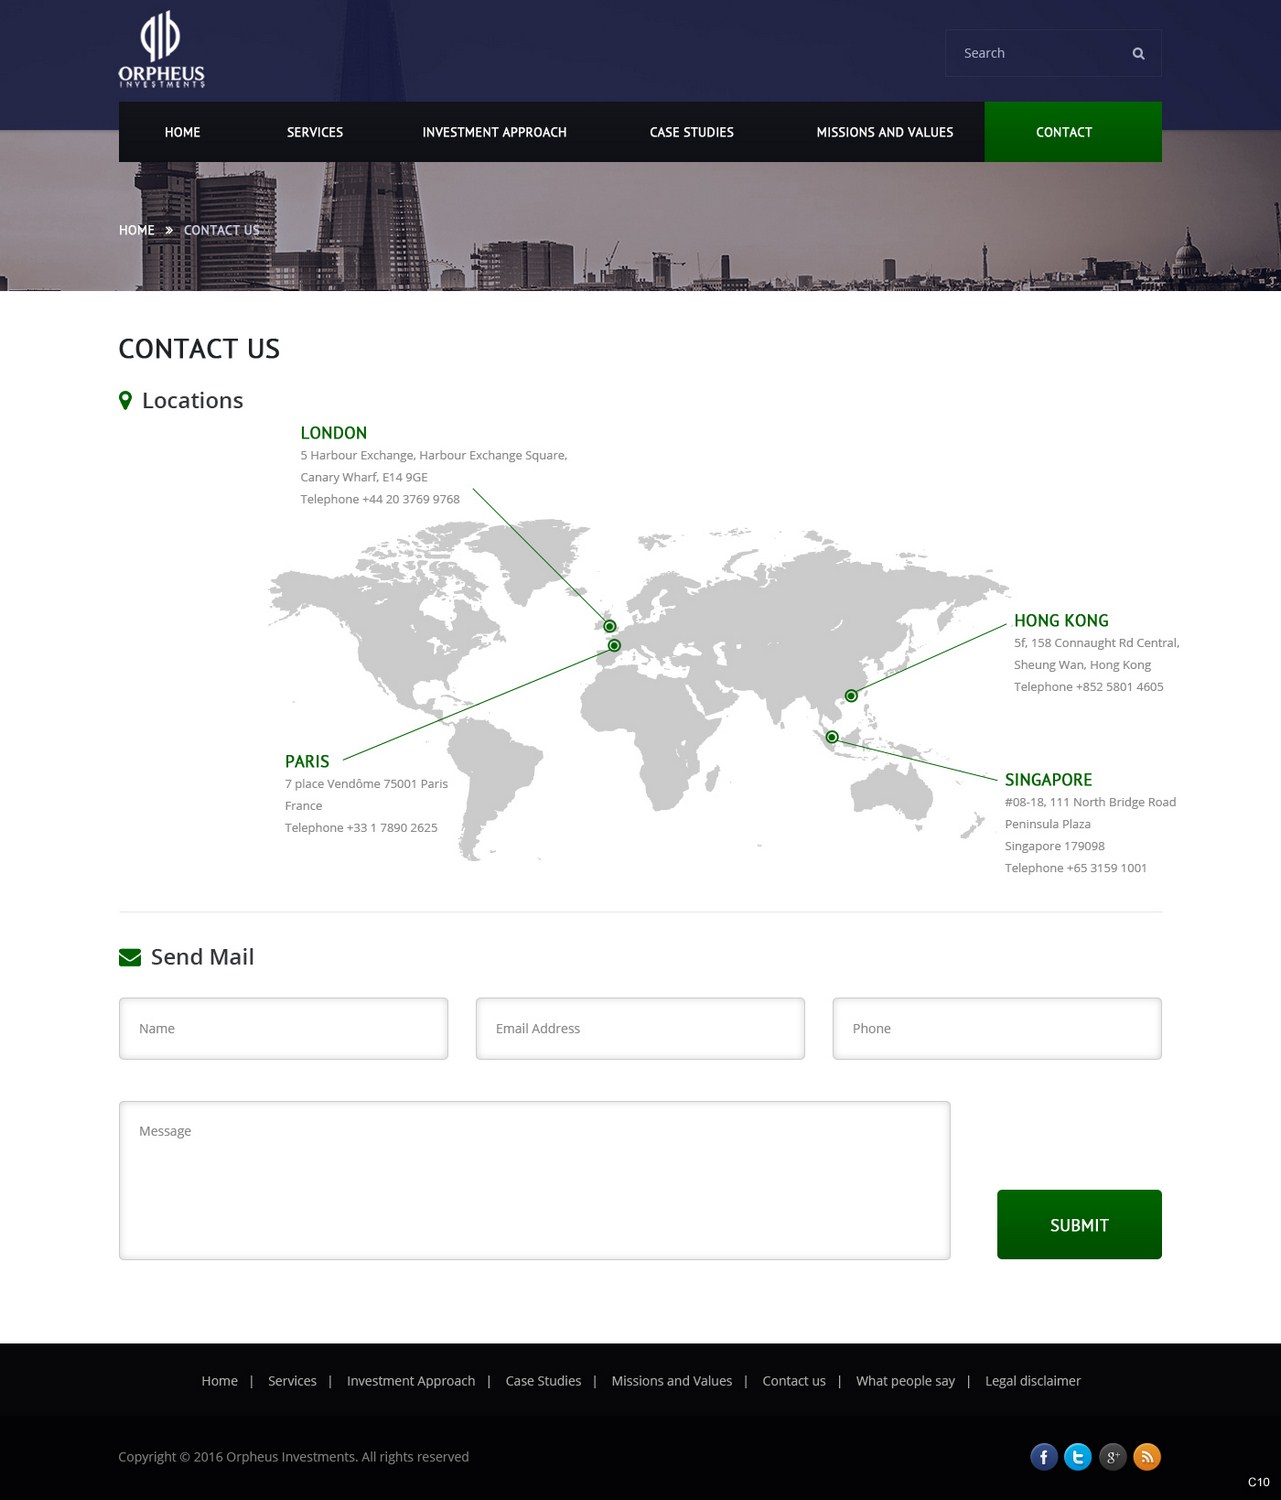This screenshot has width=1281, height=1500.
Task: Open the CONTACT navigation tab
Action: (1063, 131)
